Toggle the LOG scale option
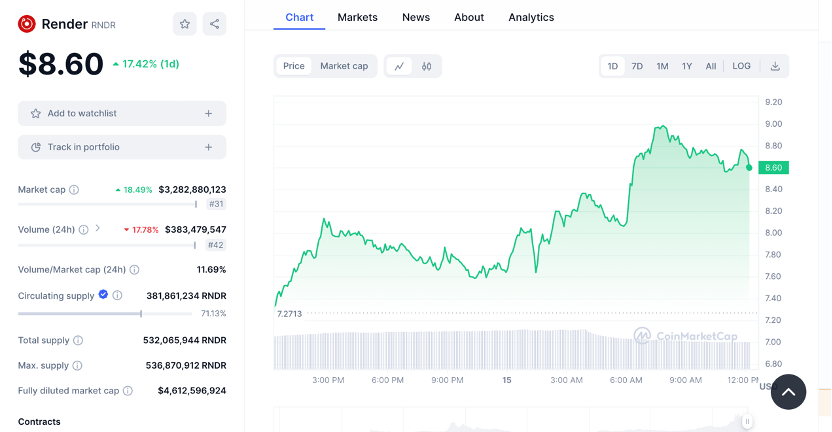The height and width of the screenshot is (432, 832). (x=741, y=66)
